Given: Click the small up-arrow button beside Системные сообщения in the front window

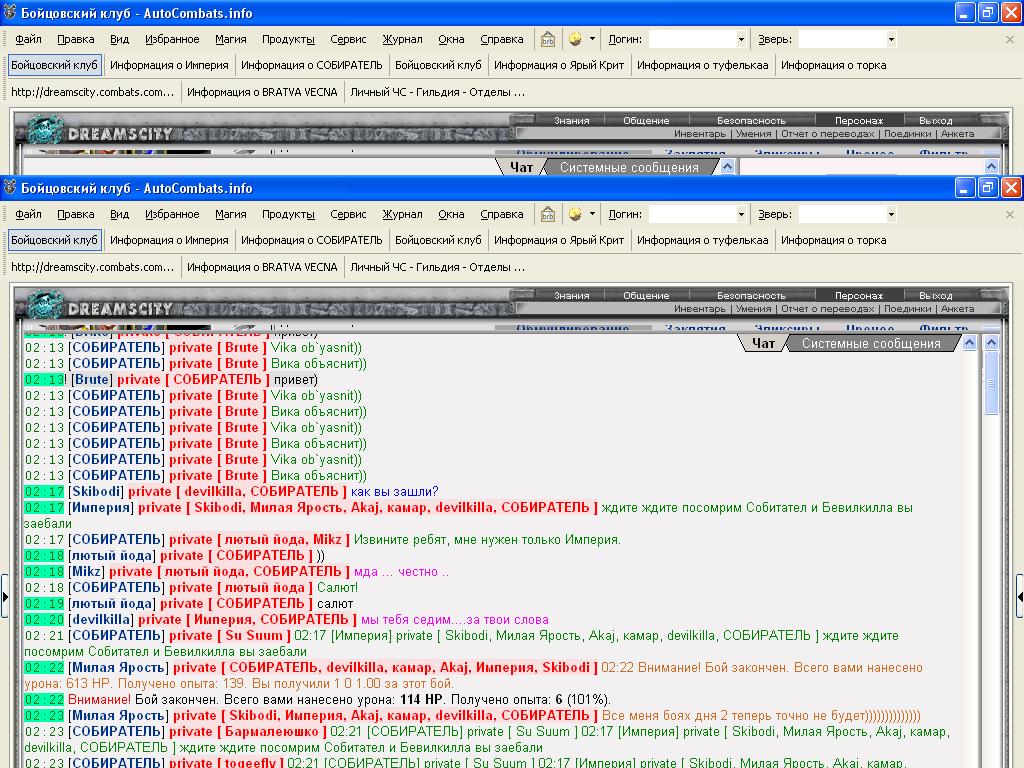Looking at the screenshot, I should point(970,343).
